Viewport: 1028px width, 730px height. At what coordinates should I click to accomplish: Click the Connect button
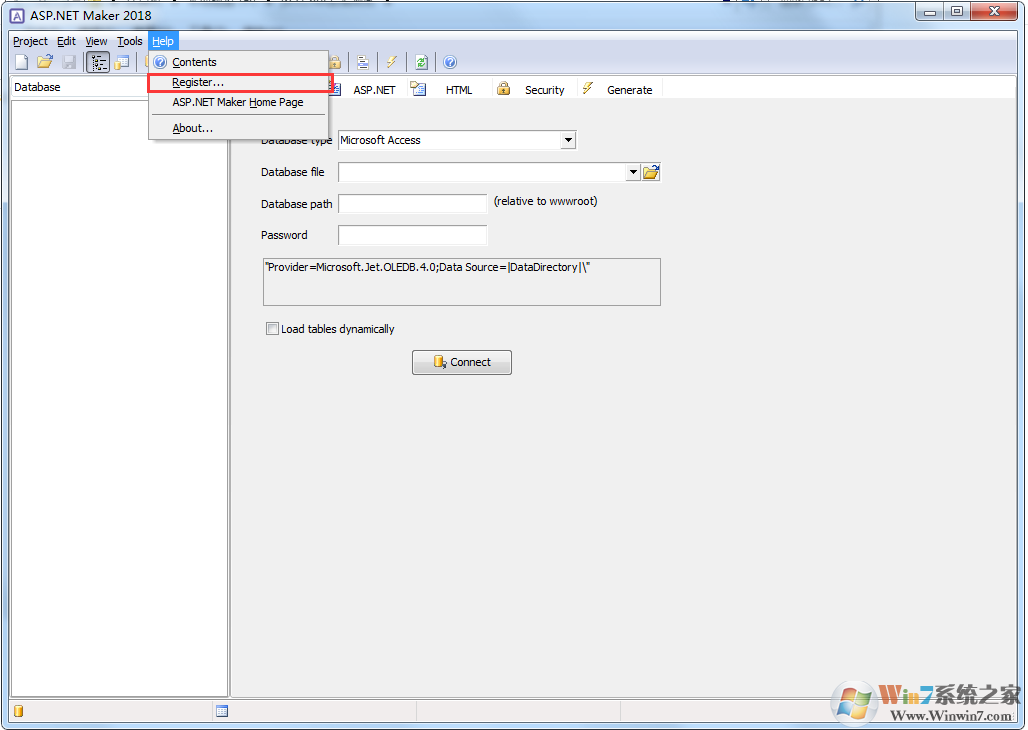pyautogui.click(x=461, y=362)
